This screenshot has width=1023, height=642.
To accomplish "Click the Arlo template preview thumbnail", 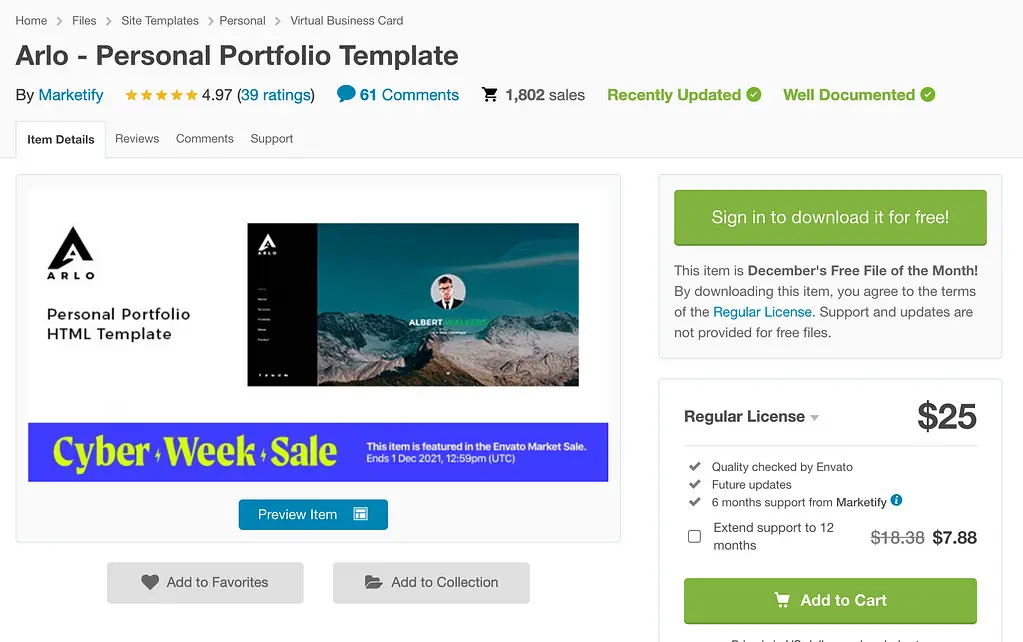I will [x=413, y=304].
